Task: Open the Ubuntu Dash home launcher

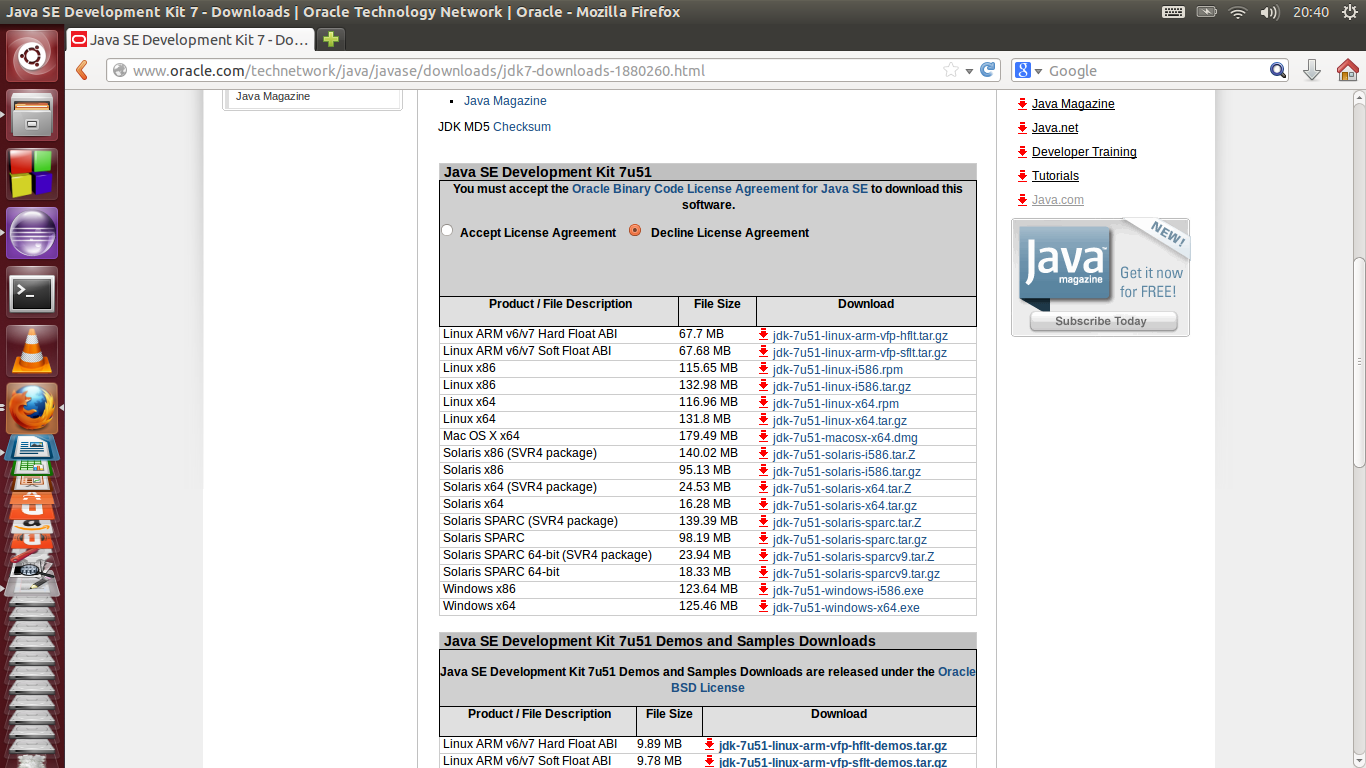Action: 33,56
